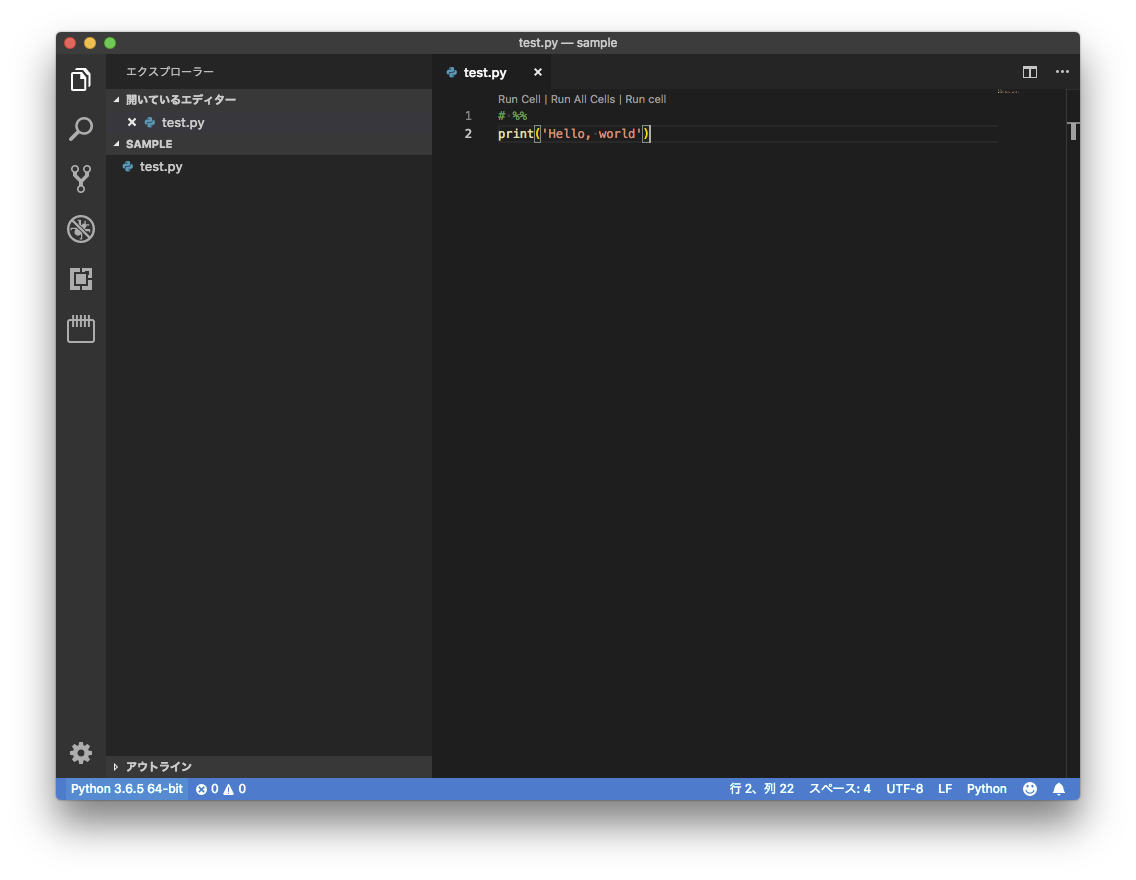Screen dimensions: 1136x880
Task: Change indentation via スペース: 4
Action: (840, 789)
